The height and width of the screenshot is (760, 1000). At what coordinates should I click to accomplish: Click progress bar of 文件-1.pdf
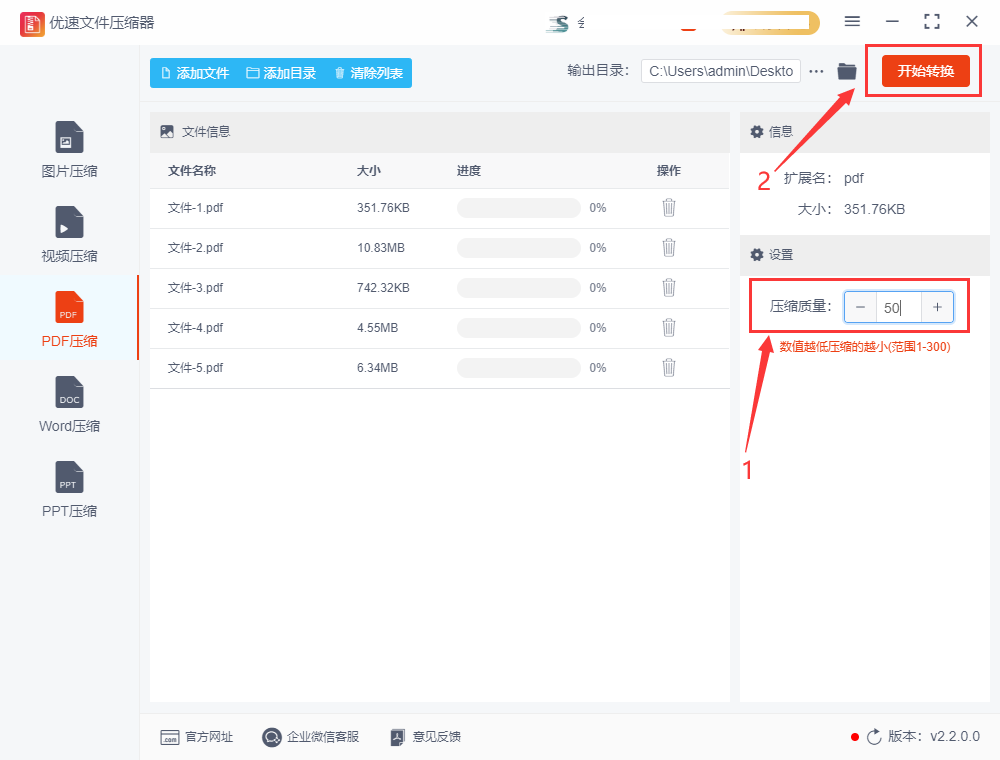tap(518, 208)
